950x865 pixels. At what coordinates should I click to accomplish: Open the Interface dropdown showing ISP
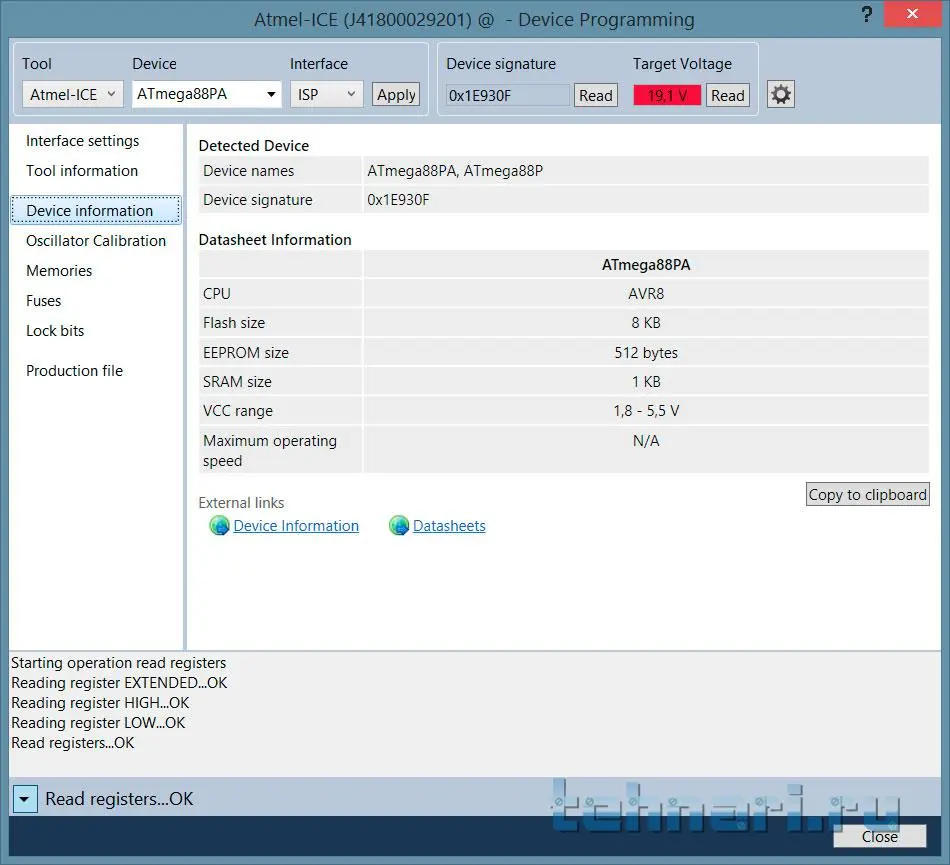(327, 94)
